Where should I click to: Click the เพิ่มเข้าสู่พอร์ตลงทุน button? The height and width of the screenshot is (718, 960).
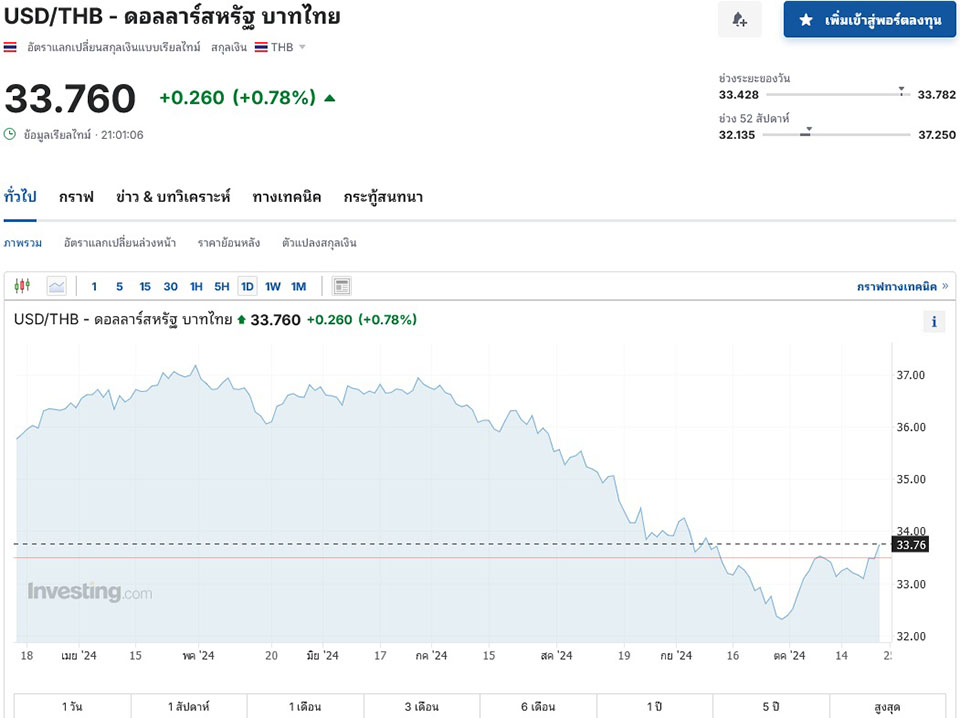870,20
